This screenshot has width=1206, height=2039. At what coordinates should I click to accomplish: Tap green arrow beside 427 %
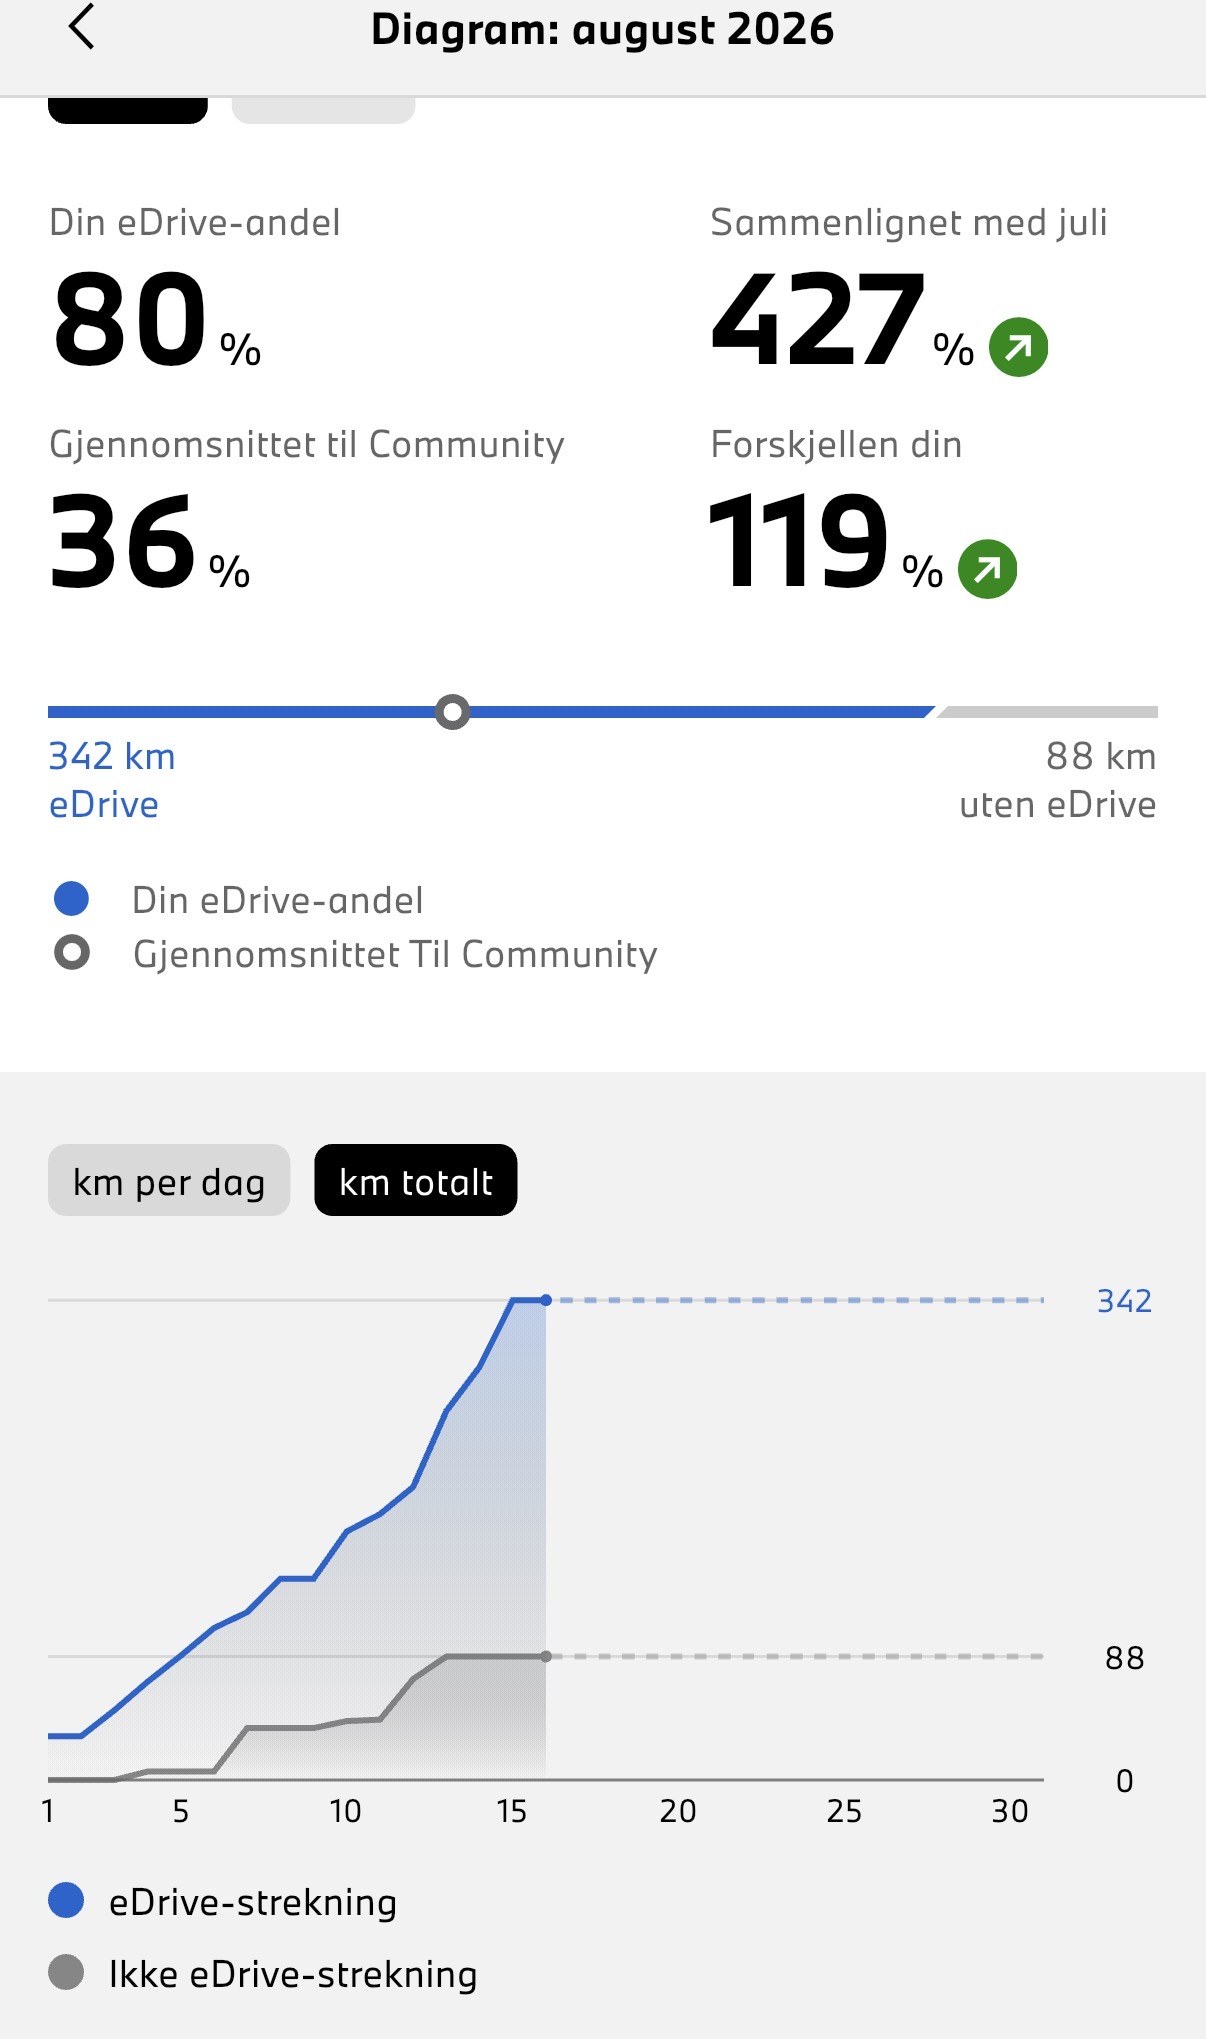tap(1018, 347)
